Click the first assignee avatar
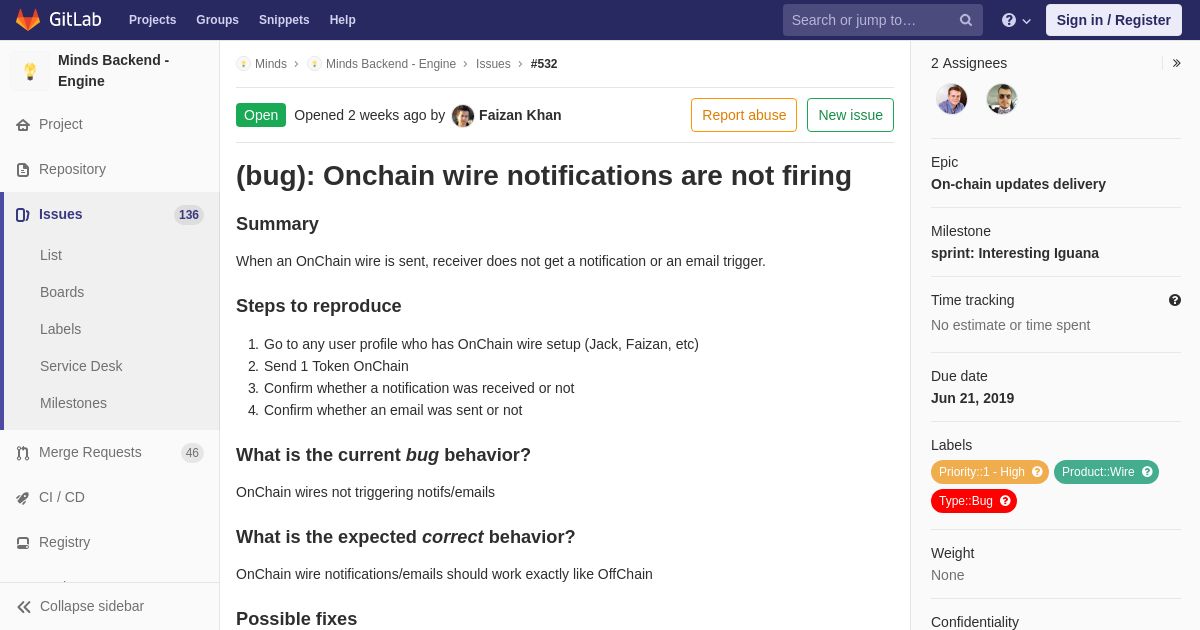This screenshot has height=630, width=1200. [x=951, y=99]
